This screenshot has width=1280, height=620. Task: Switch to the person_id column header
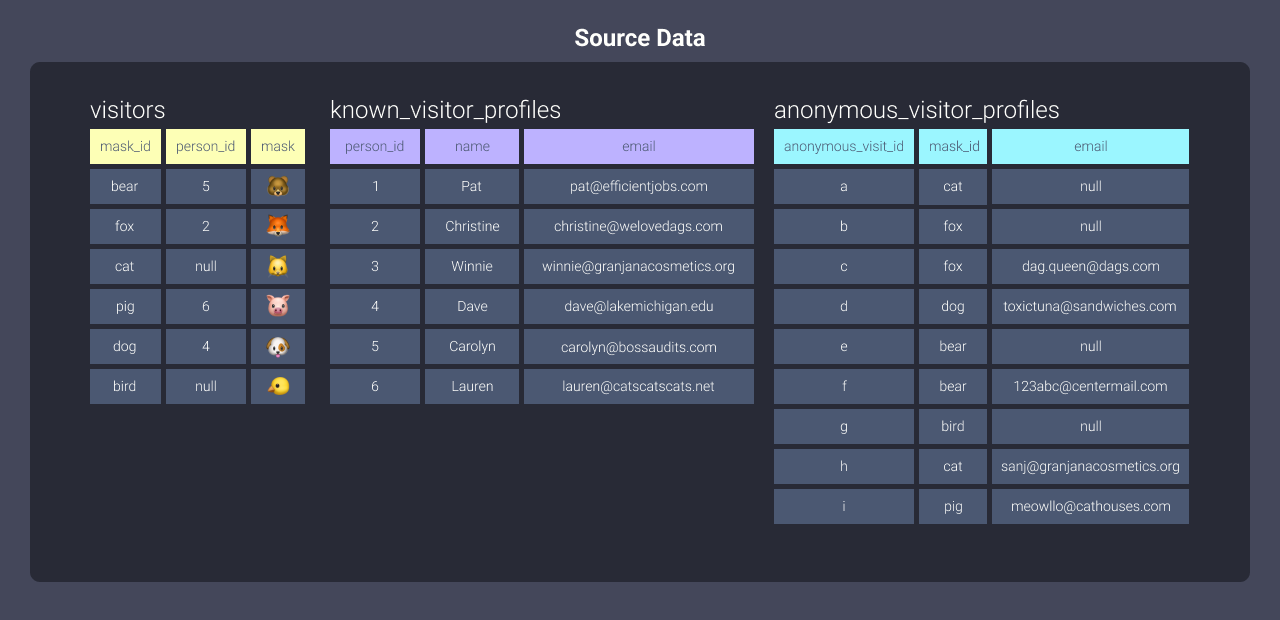(205, 146)
